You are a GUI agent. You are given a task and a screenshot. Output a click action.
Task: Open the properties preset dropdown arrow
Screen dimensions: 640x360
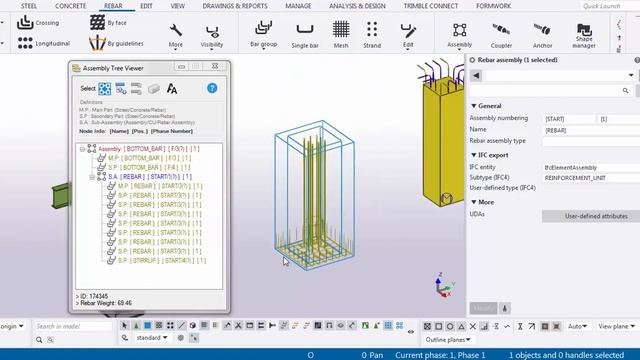pyautogui.click(x=631, y=75)
